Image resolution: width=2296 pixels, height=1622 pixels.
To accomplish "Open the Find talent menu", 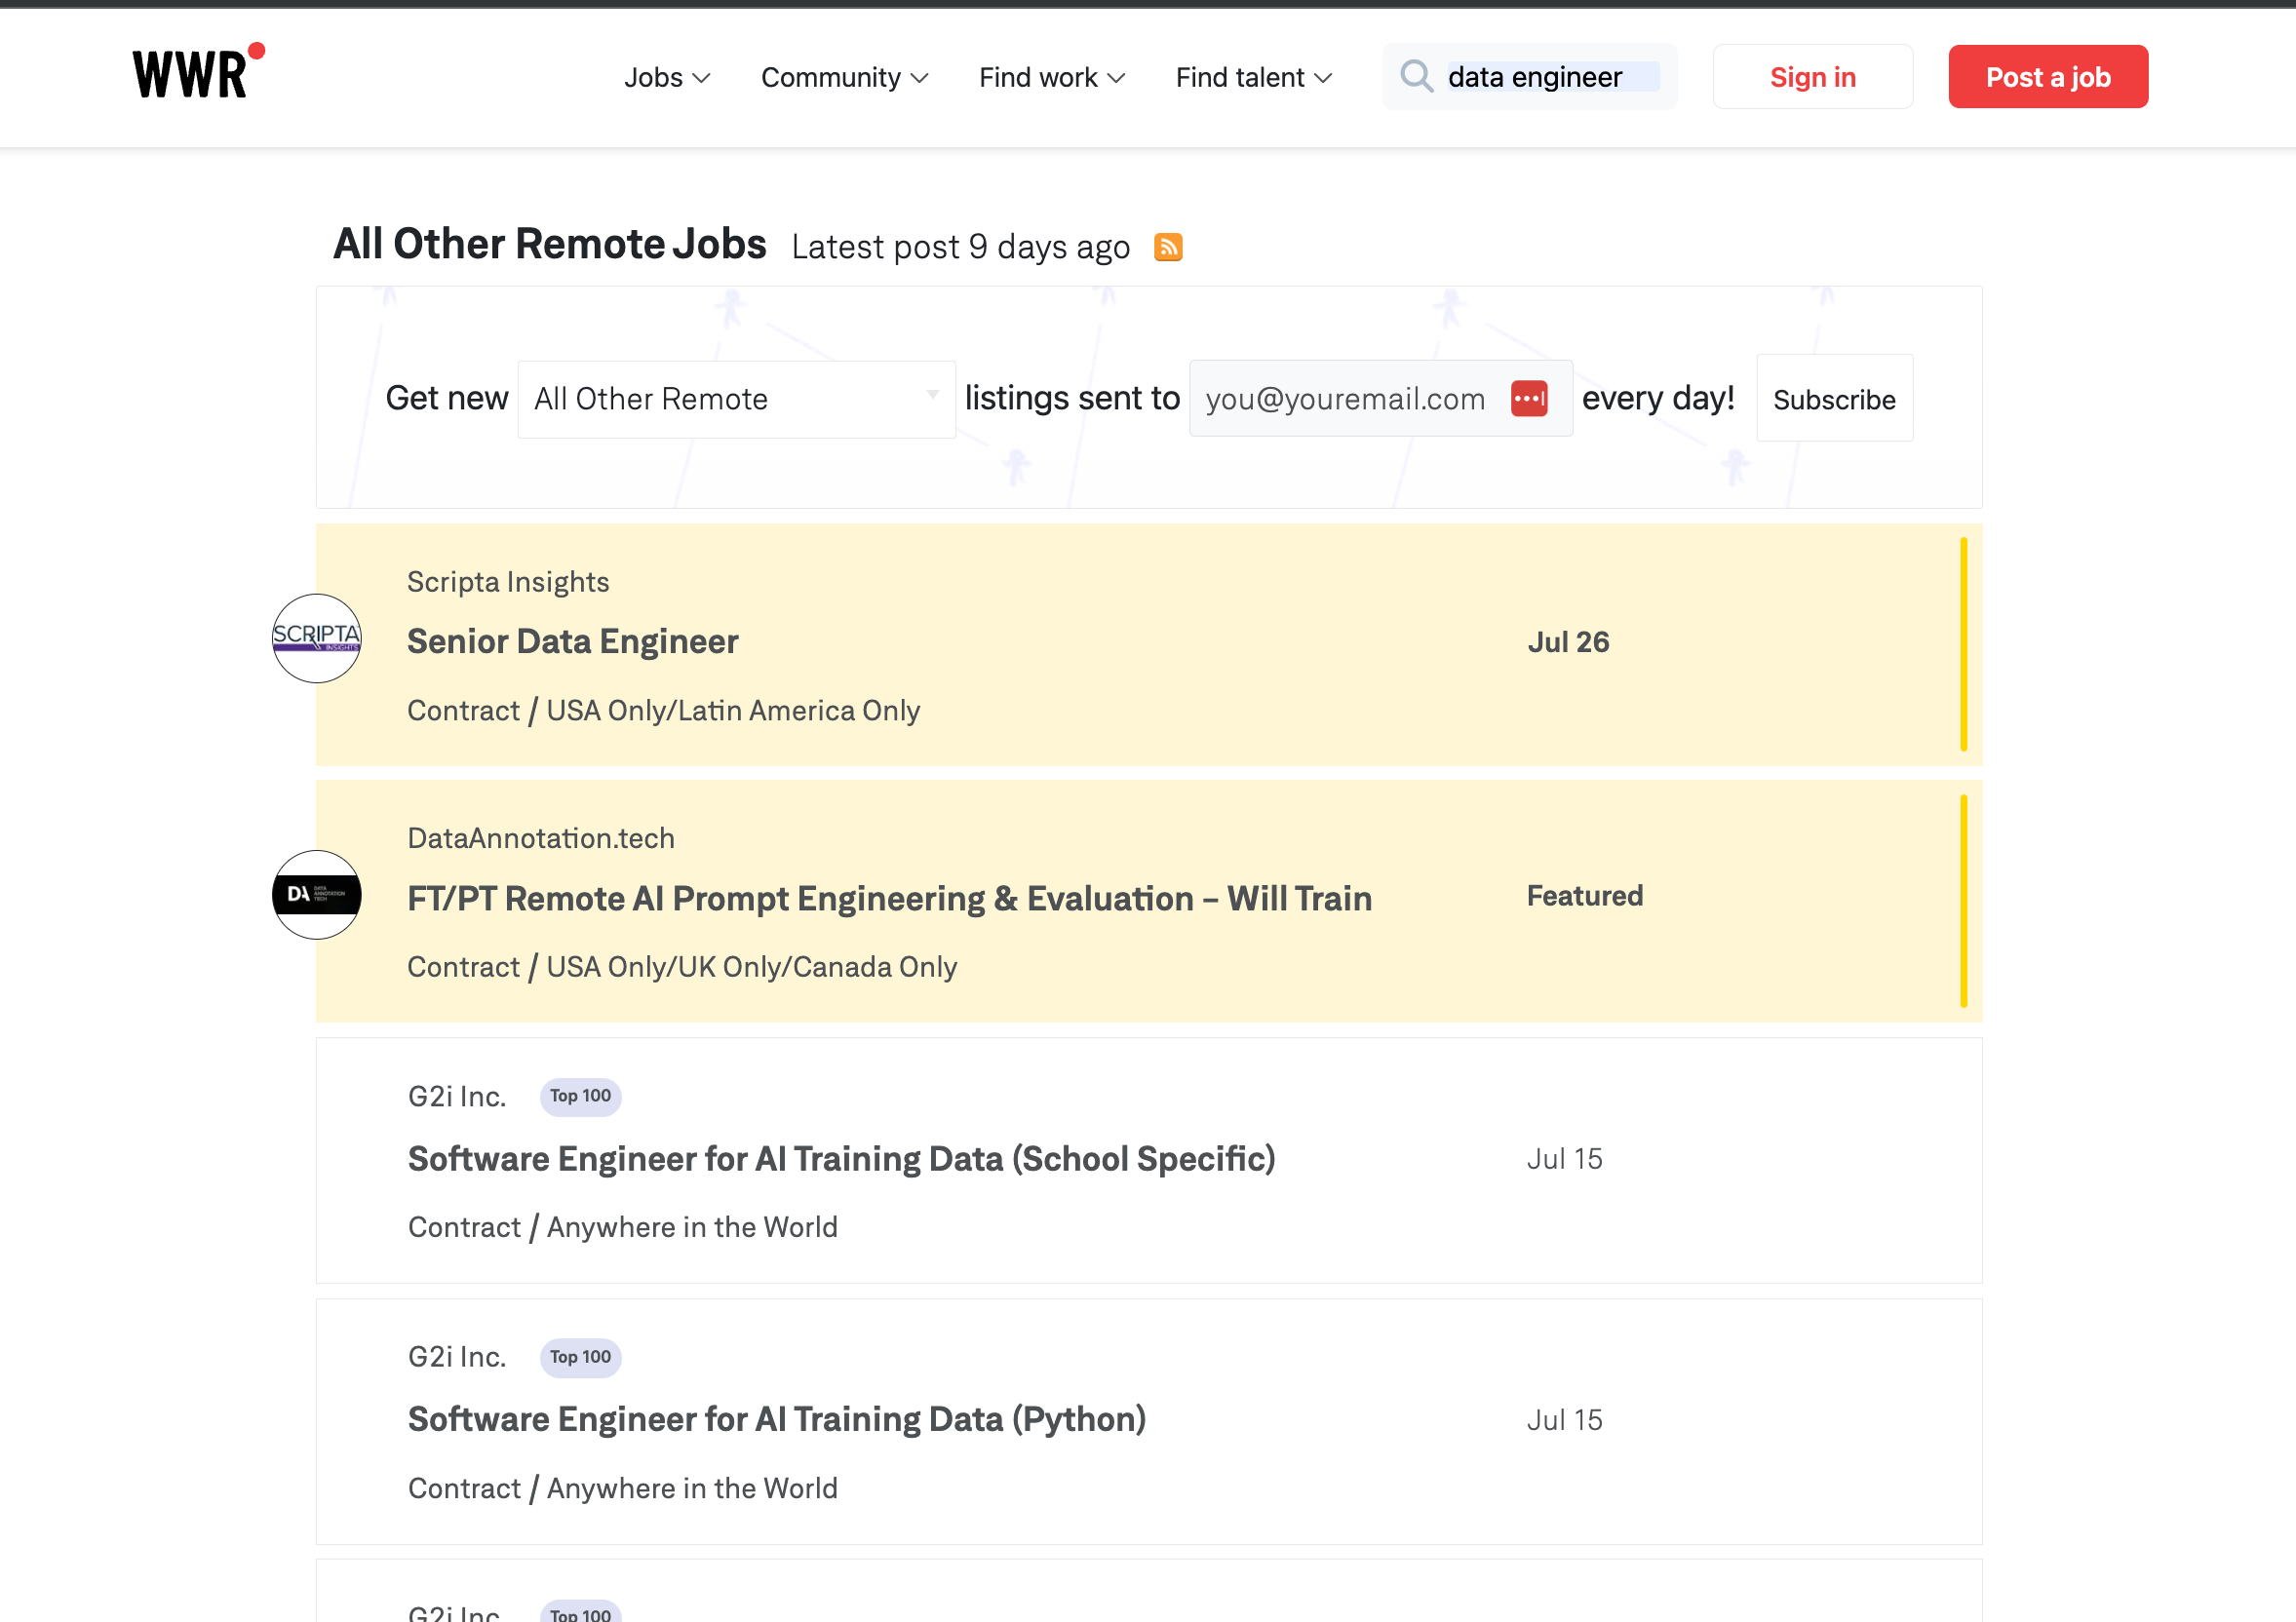I will pyautogui.click(x=1253, y=77).
